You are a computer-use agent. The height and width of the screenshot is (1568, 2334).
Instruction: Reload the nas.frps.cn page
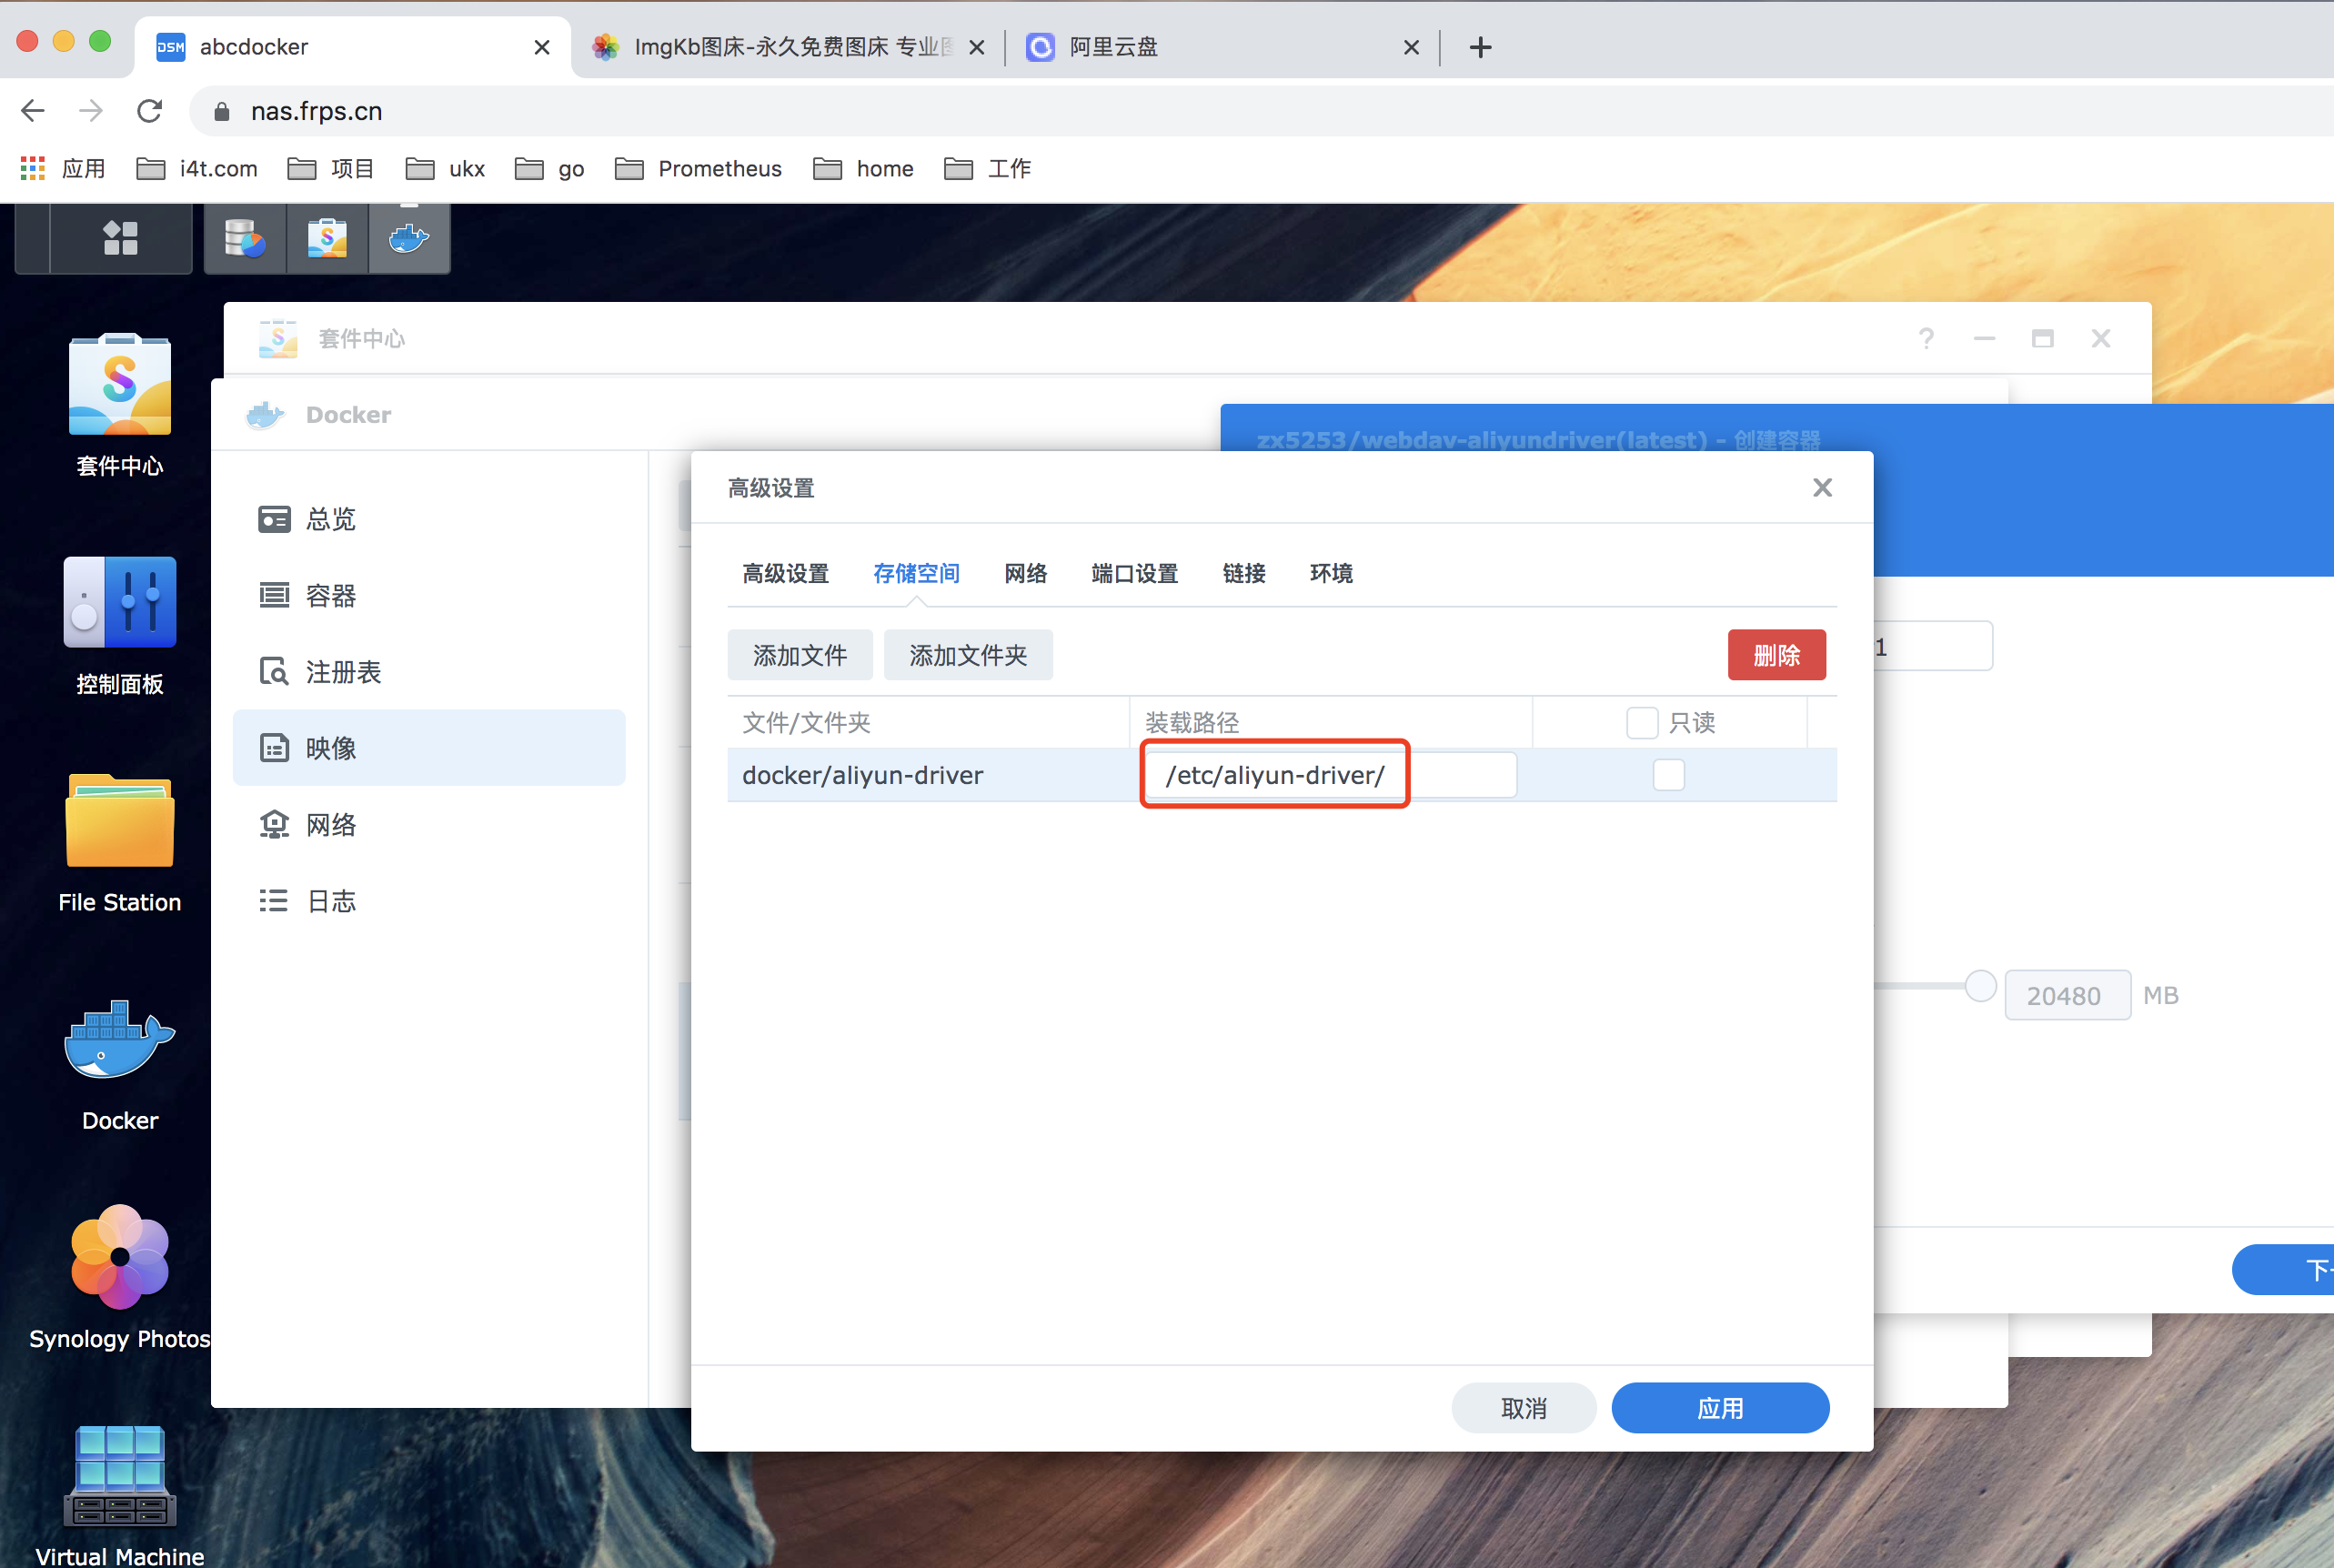149,110
